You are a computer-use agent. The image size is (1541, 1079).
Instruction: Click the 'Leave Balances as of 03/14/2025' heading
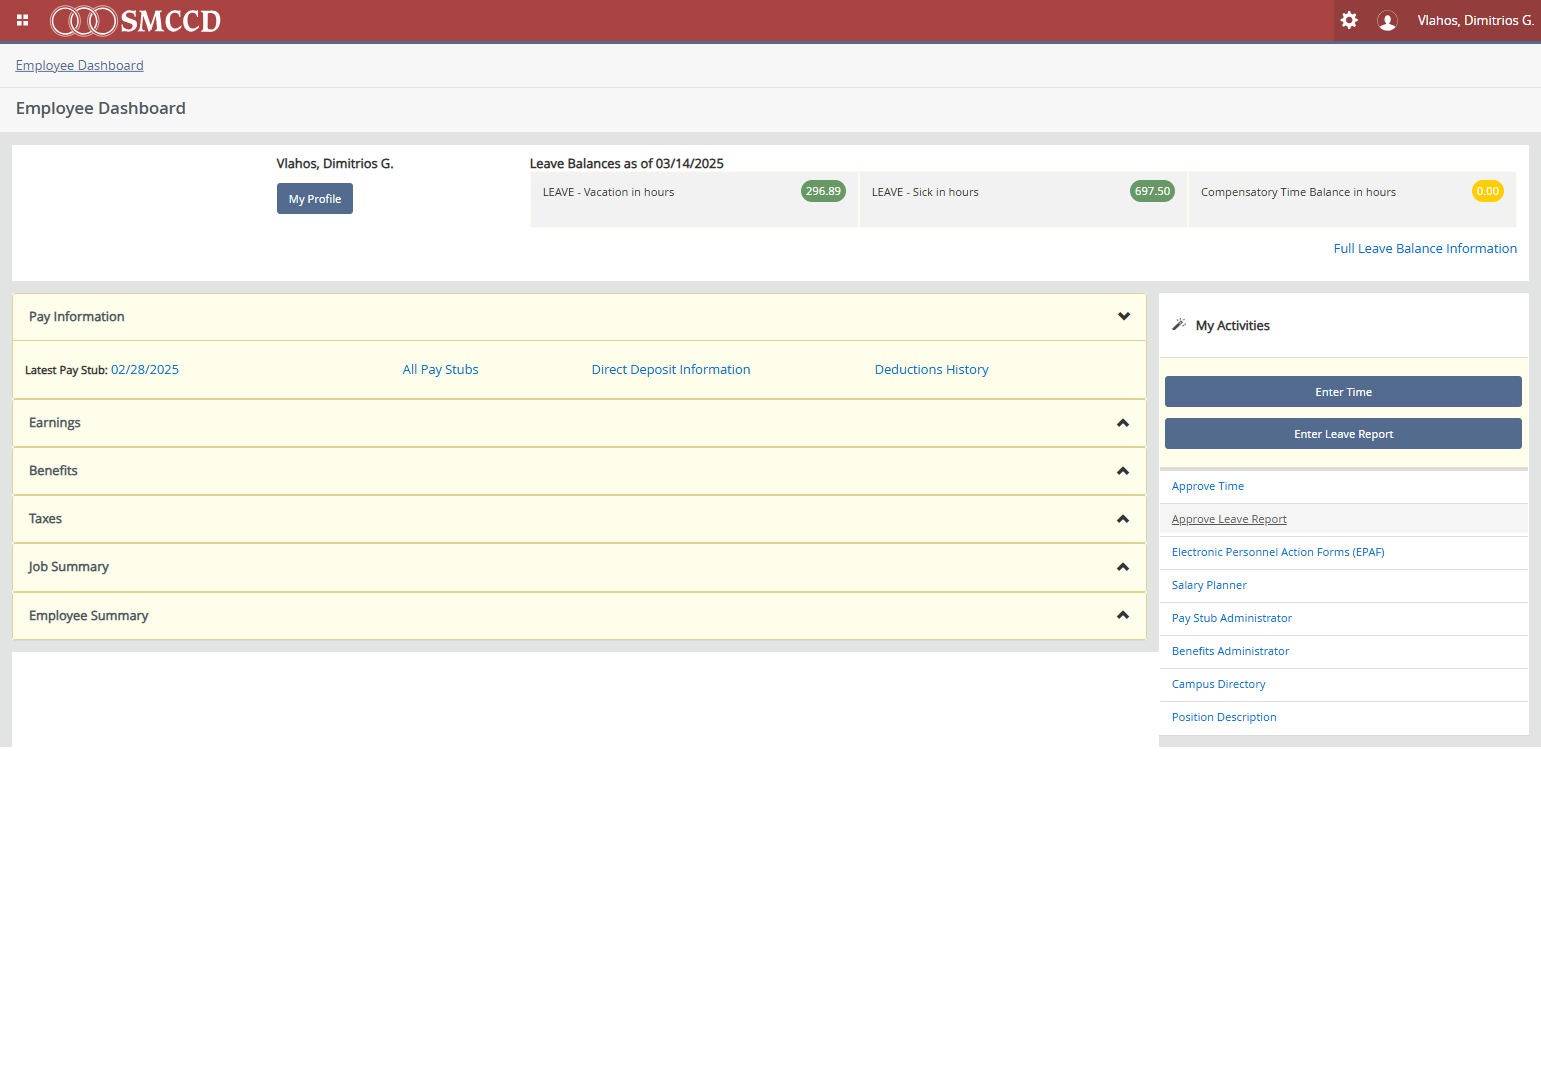[x=627, y=163]
